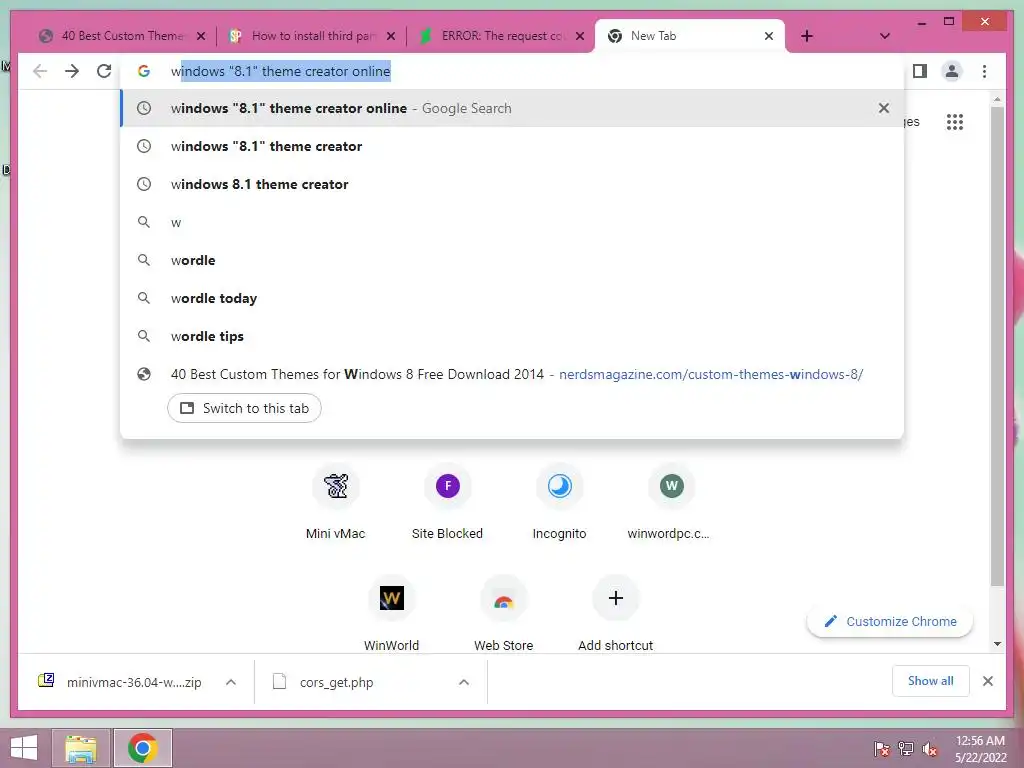1024x768 pixels.
Task: Expand the cors_get.php download options
Action: click(x=464, y=682)
